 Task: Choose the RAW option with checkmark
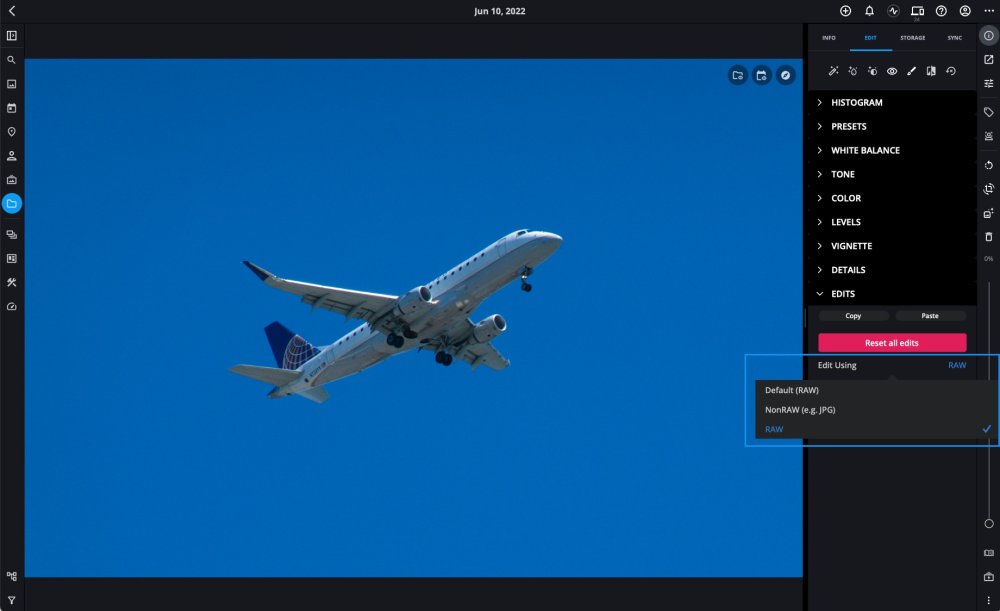point(877,429)
